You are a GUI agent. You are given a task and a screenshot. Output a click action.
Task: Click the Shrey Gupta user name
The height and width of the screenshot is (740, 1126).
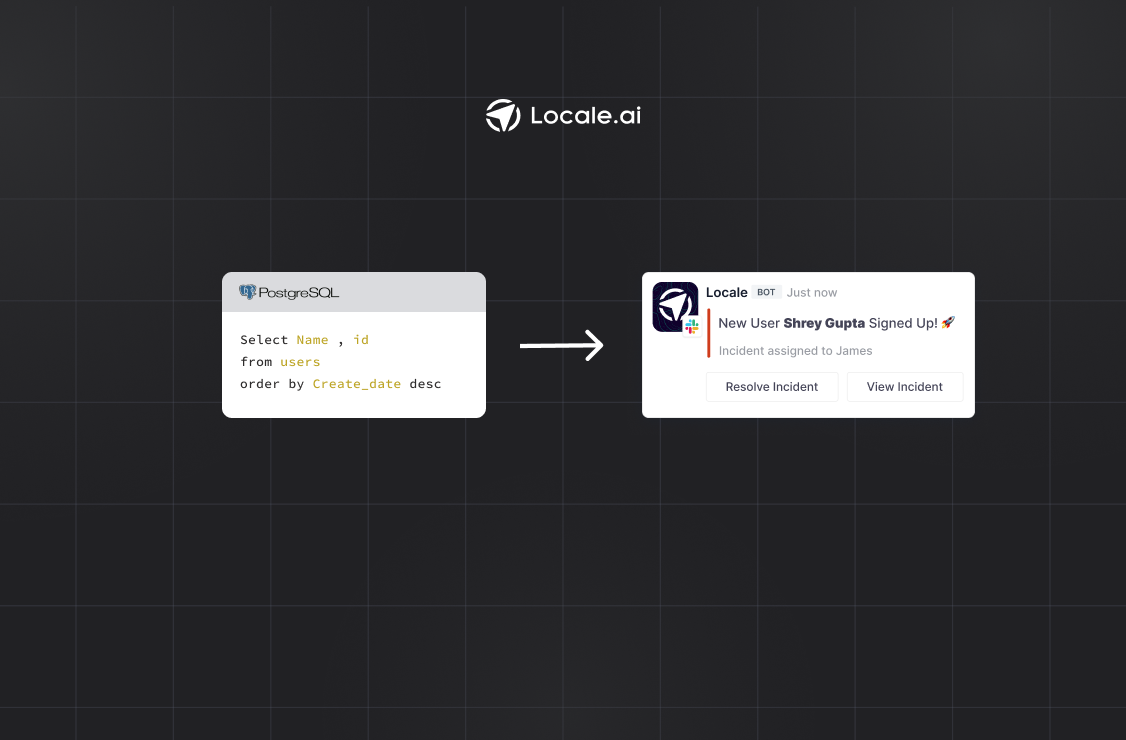point(824,323)
